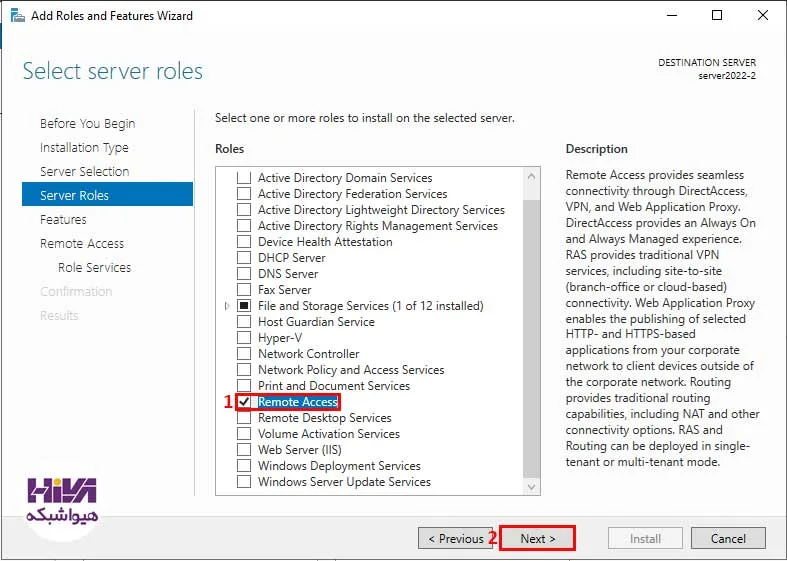Proceed with the Next button
The image size is (787, 561).
[538, 538]
